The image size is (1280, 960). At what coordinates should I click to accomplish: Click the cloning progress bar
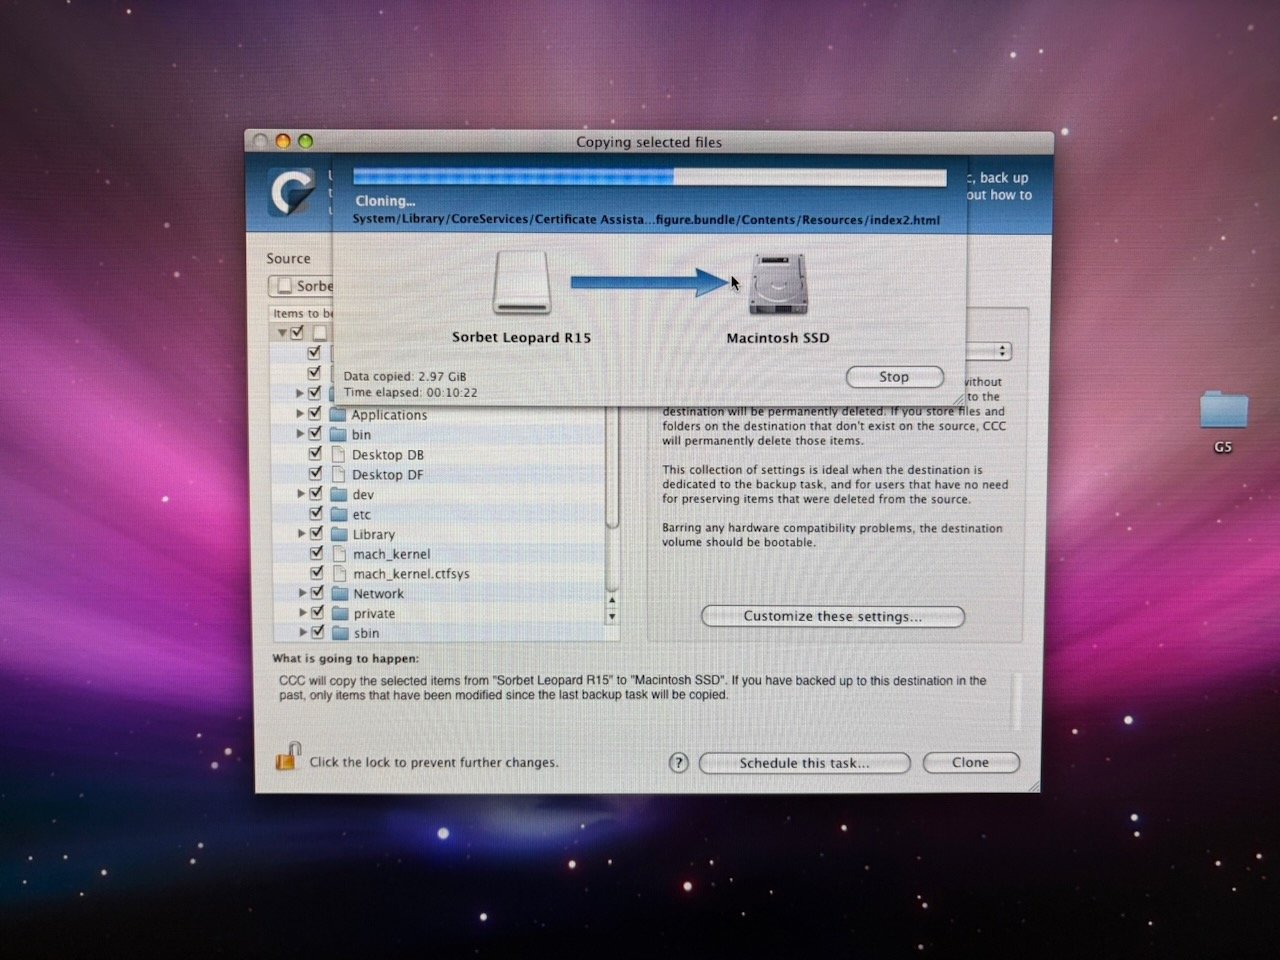tap(649, 178)
